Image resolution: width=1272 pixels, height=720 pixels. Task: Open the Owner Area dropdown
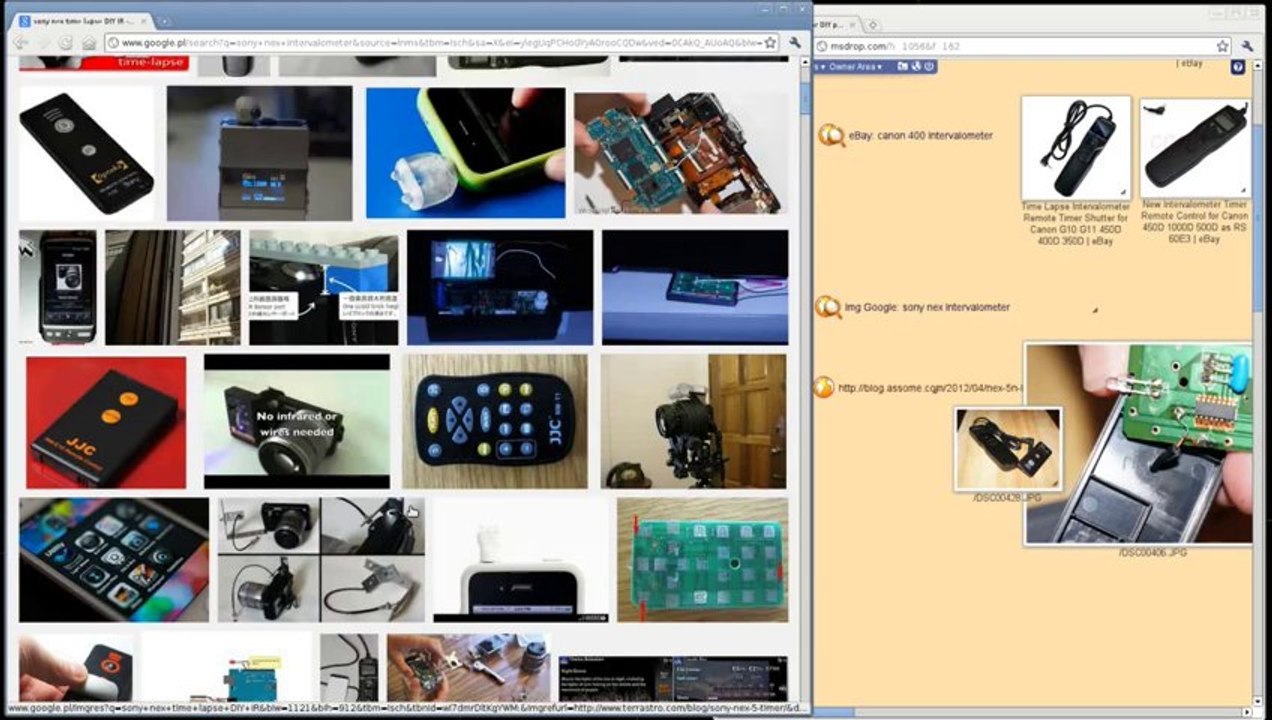coord(856,67)
